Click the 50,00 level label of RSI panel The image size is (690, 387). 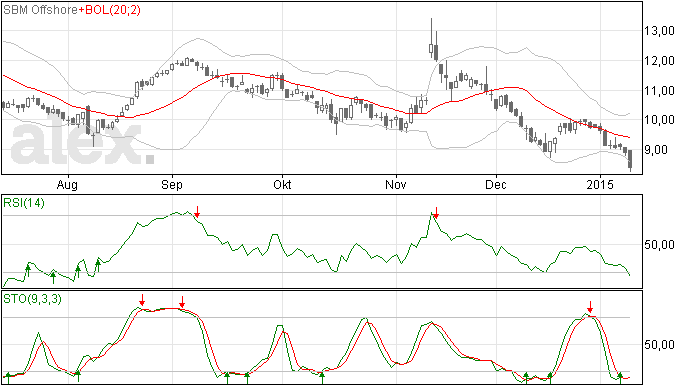[659, 245]
